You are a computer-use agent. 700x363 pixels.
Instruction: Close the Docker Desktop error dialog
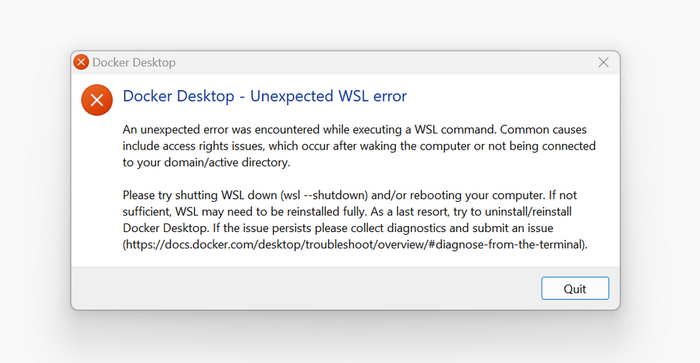pyautogui.click(x=603, y=63)
